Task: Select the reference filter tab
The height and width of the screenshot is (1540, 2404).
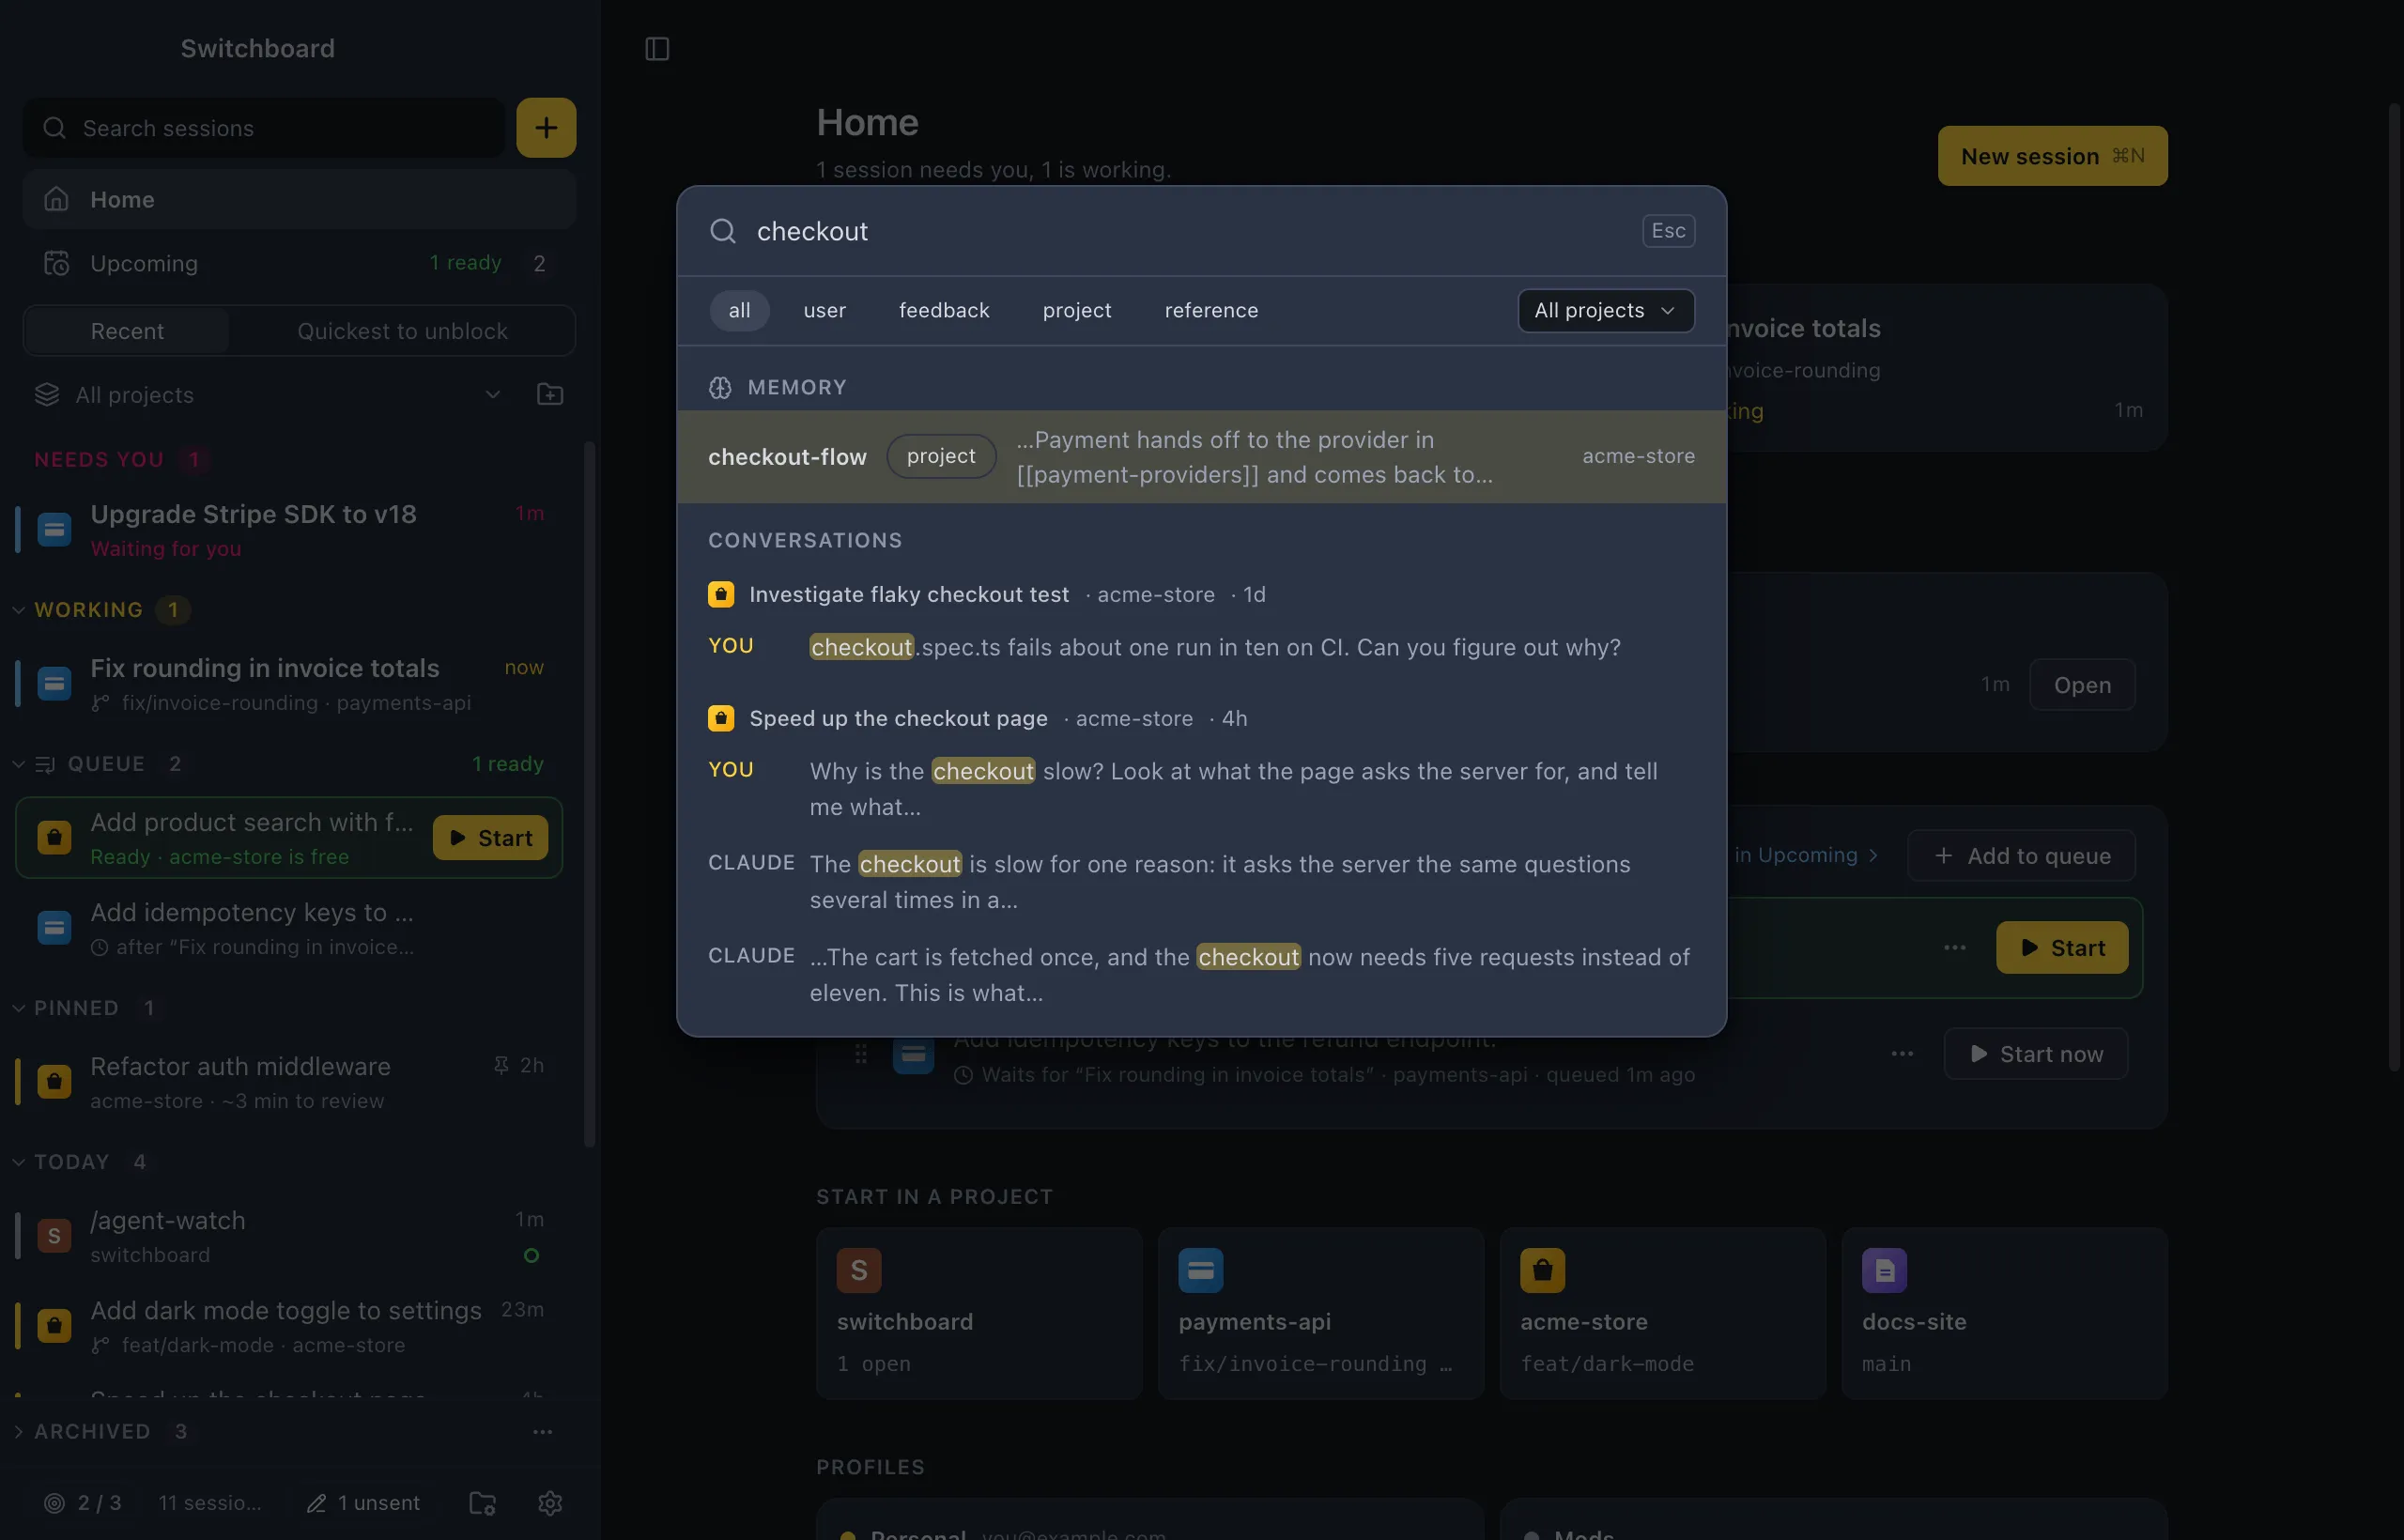Action: [x=1211, y=310]
